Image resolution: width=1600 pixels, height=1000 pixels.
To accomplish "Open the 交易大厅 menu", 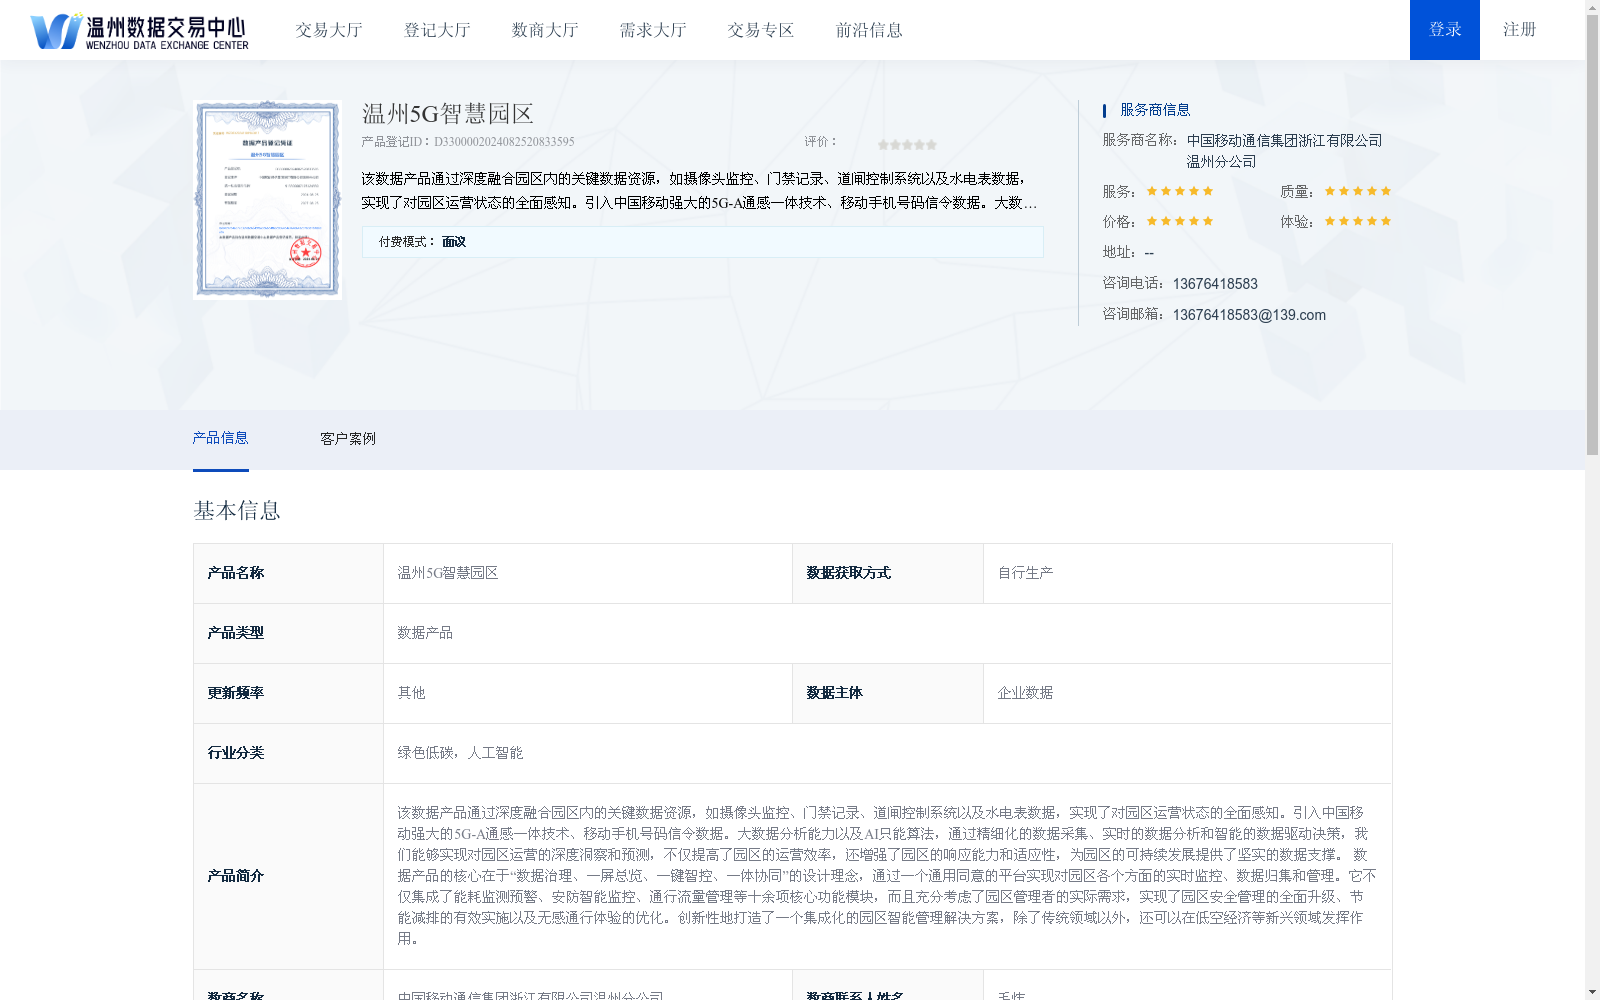I will (329, 30).
